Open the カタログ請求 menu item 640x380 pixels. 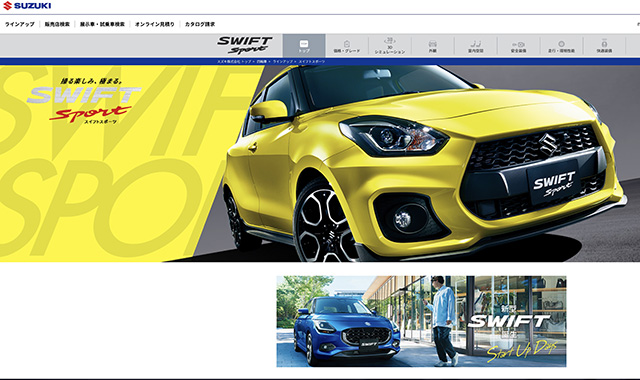(x=200, y=24)
